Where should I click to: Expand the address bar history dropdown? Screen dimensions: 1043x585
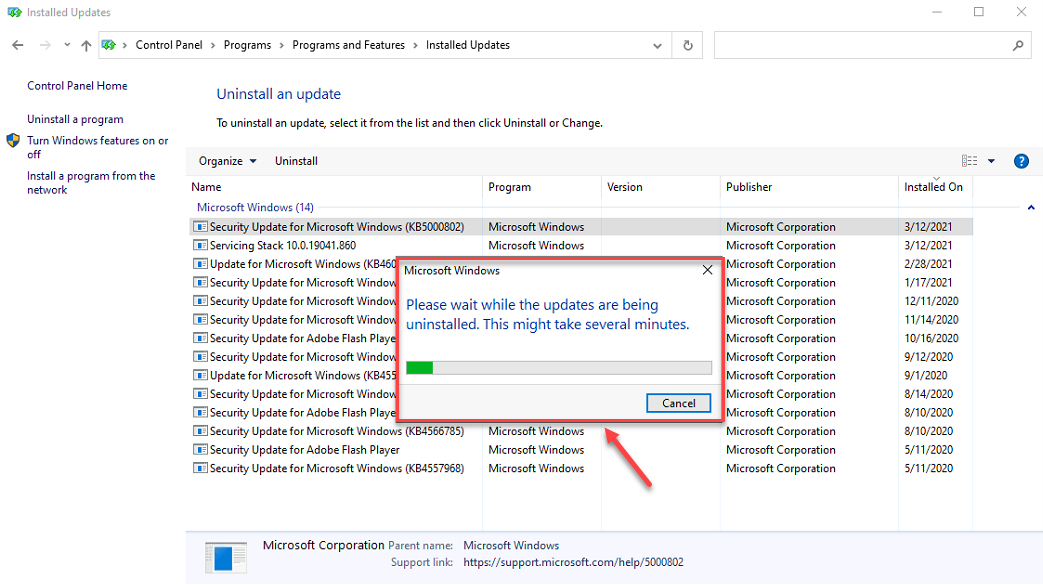pos(657,45)
